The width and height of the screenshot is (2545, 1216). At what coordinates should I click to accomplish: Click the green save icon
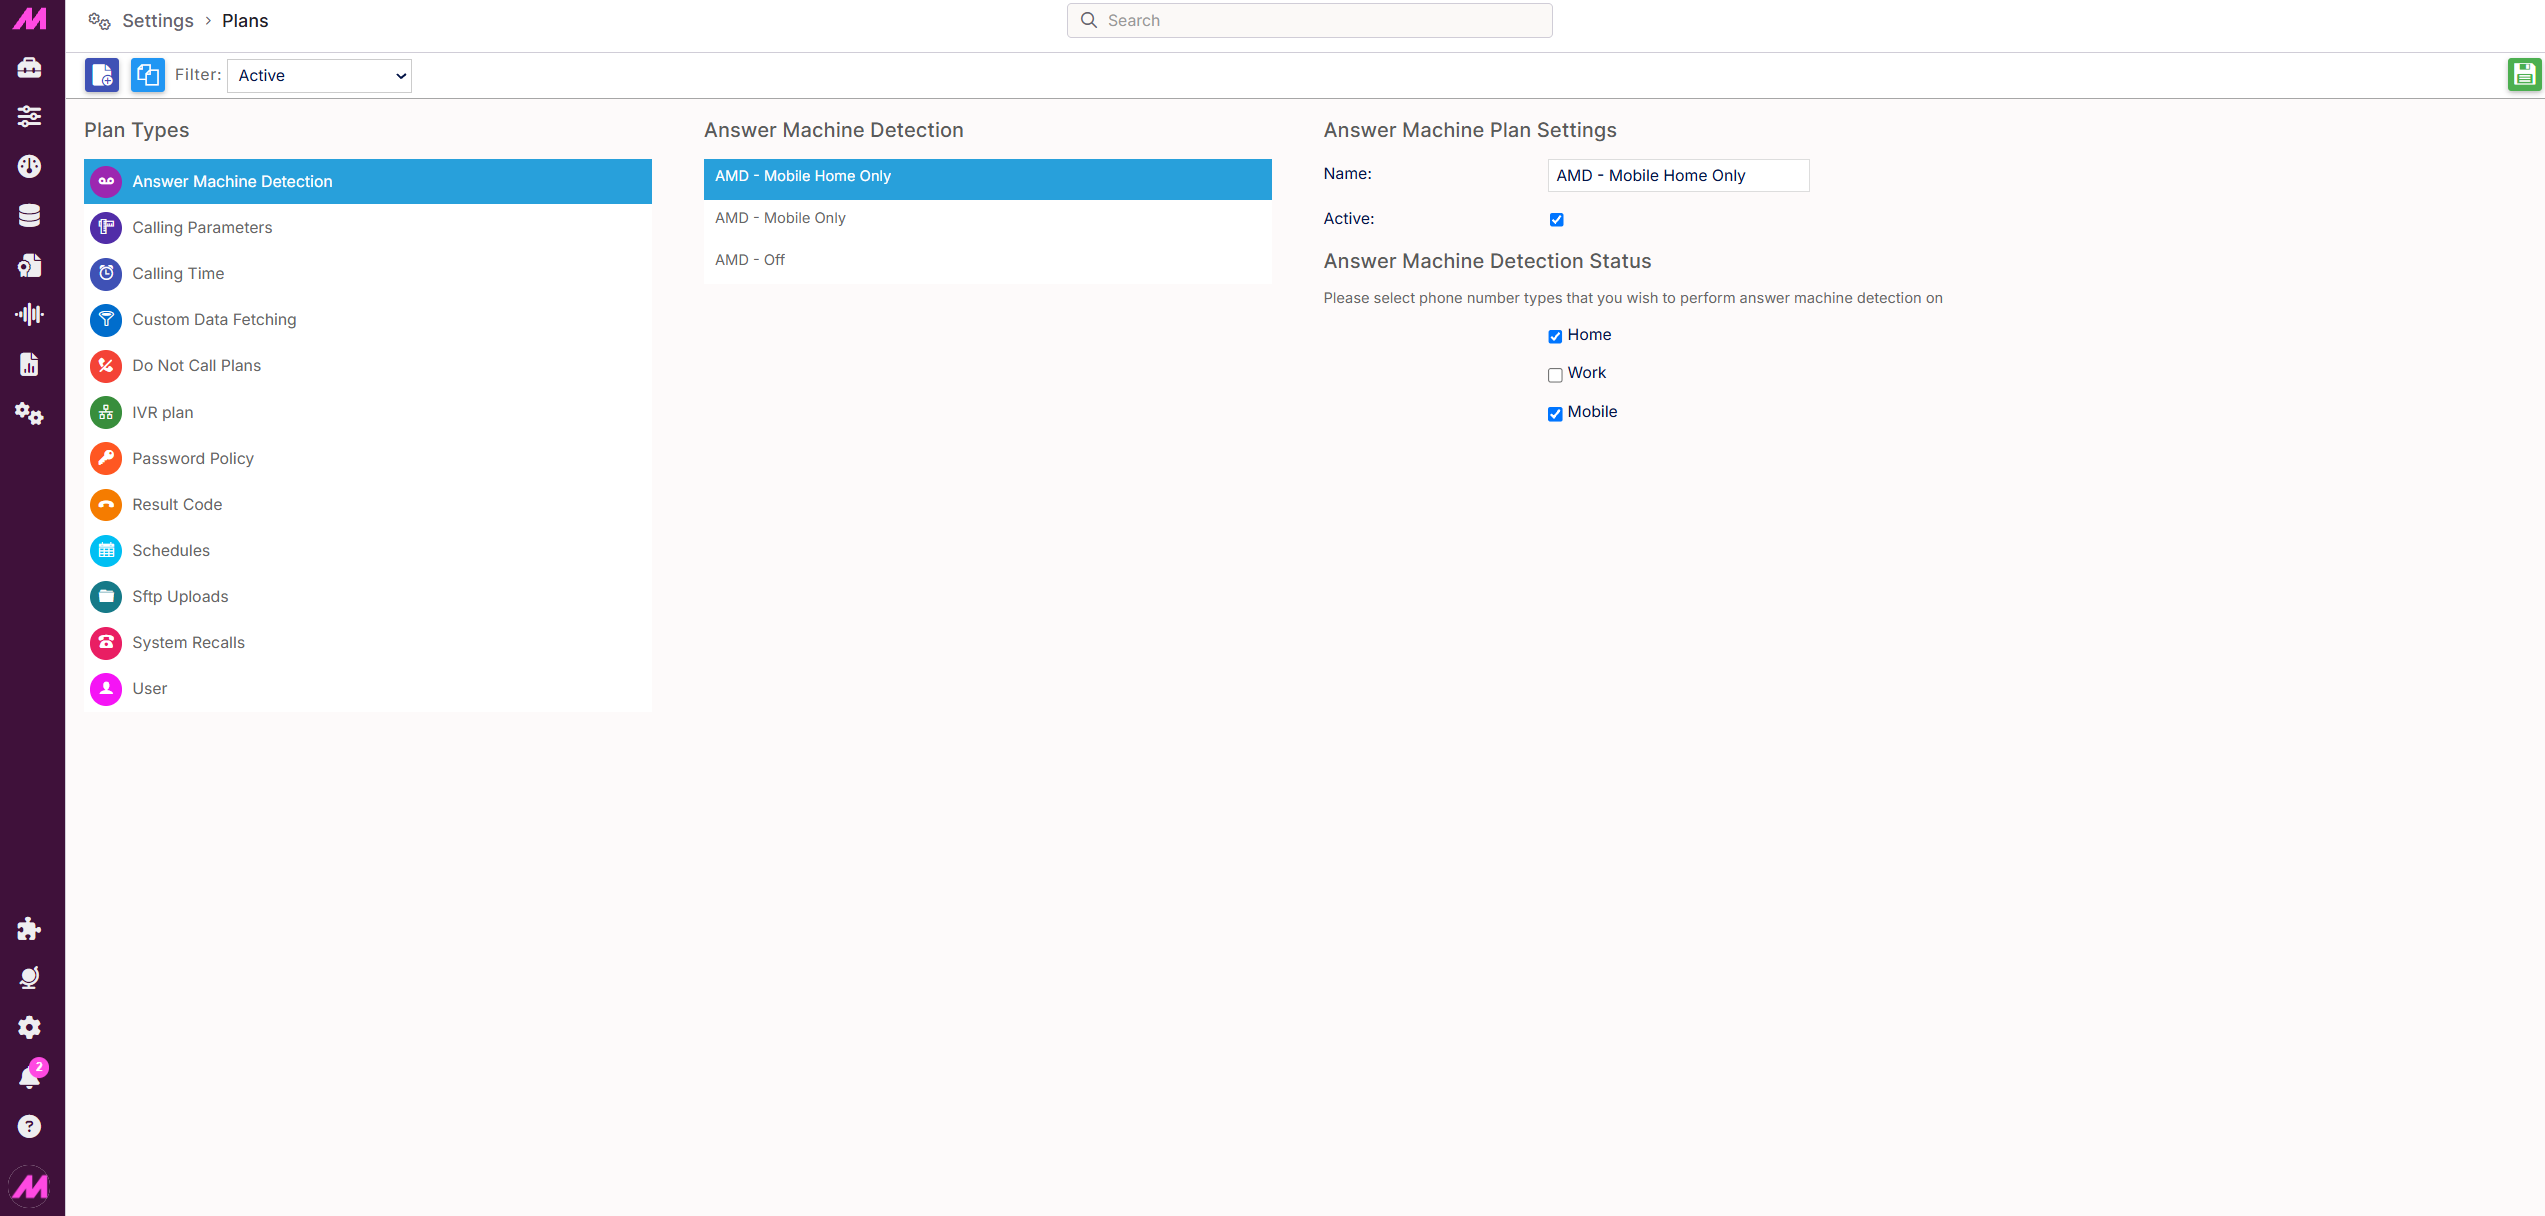[x=2524, y=75]
